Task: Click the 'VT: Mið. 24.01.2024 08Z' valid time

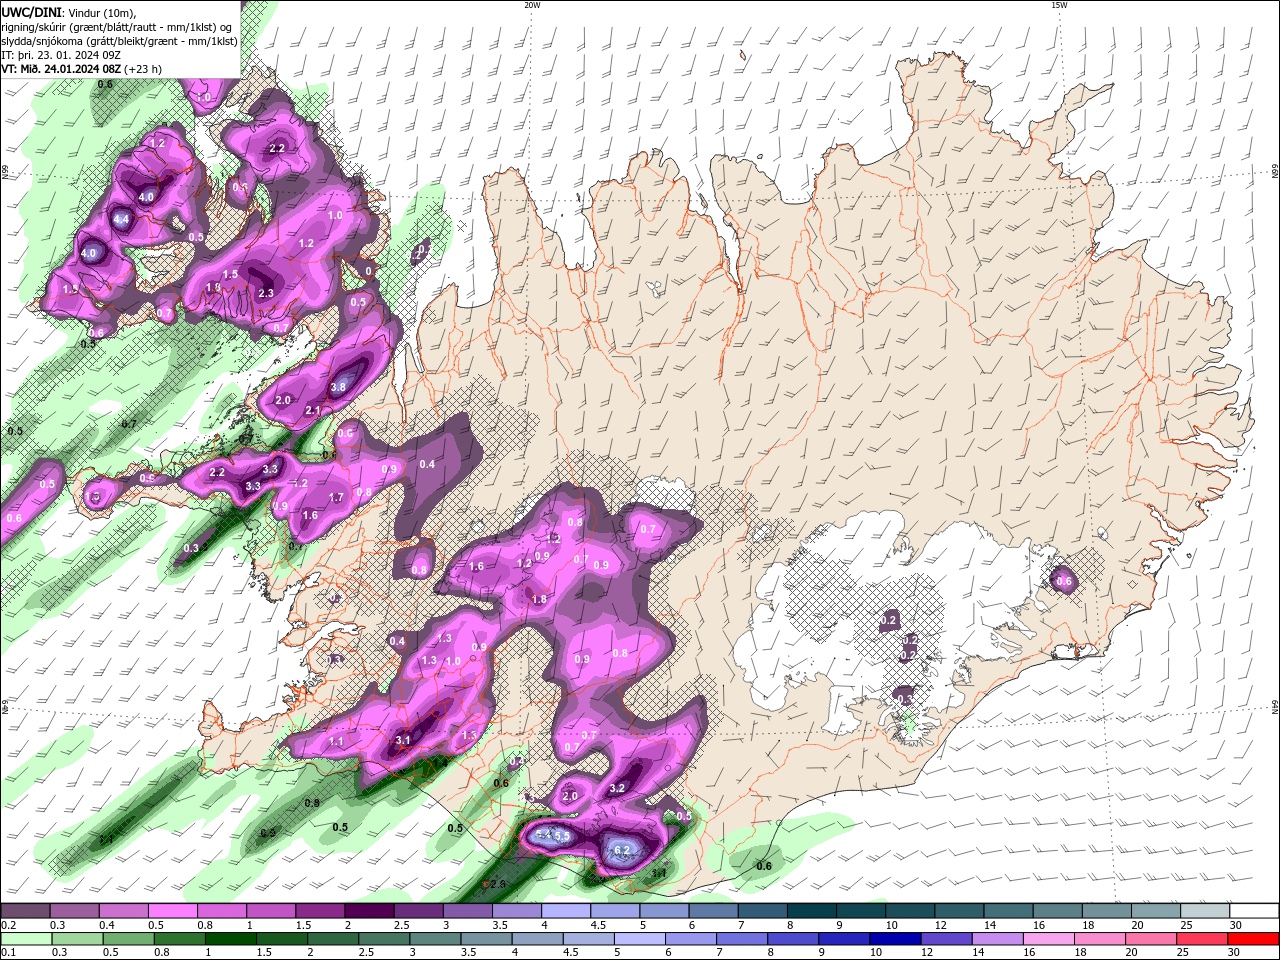Action: 62,69
